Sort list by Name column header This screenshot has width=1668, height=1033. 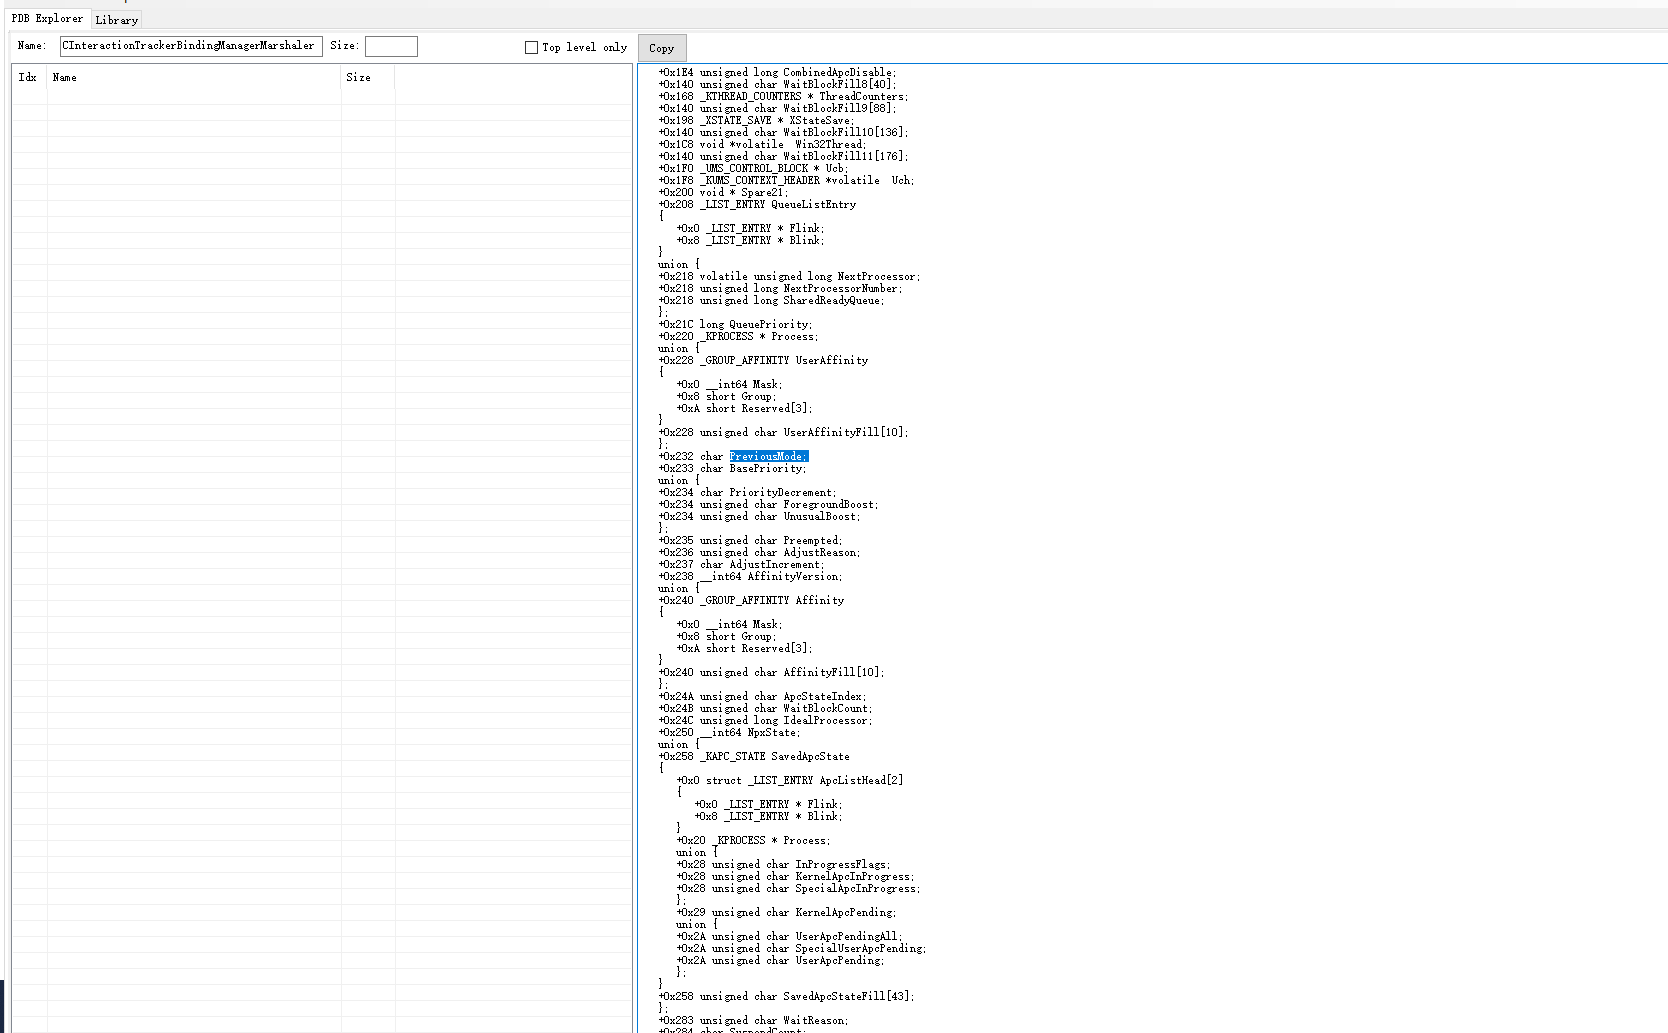pos(65,77)
